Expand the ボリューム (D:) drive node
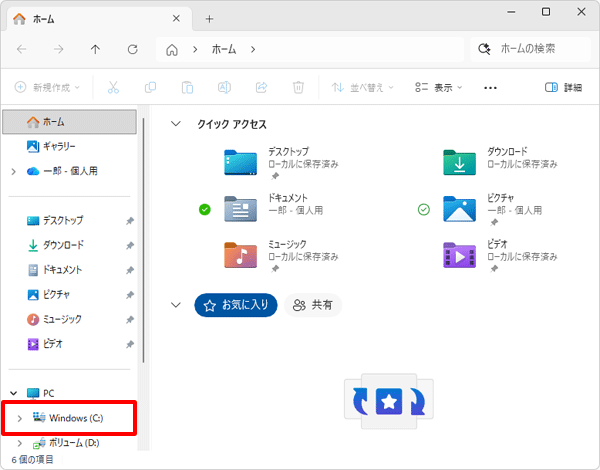 [20, 443]
